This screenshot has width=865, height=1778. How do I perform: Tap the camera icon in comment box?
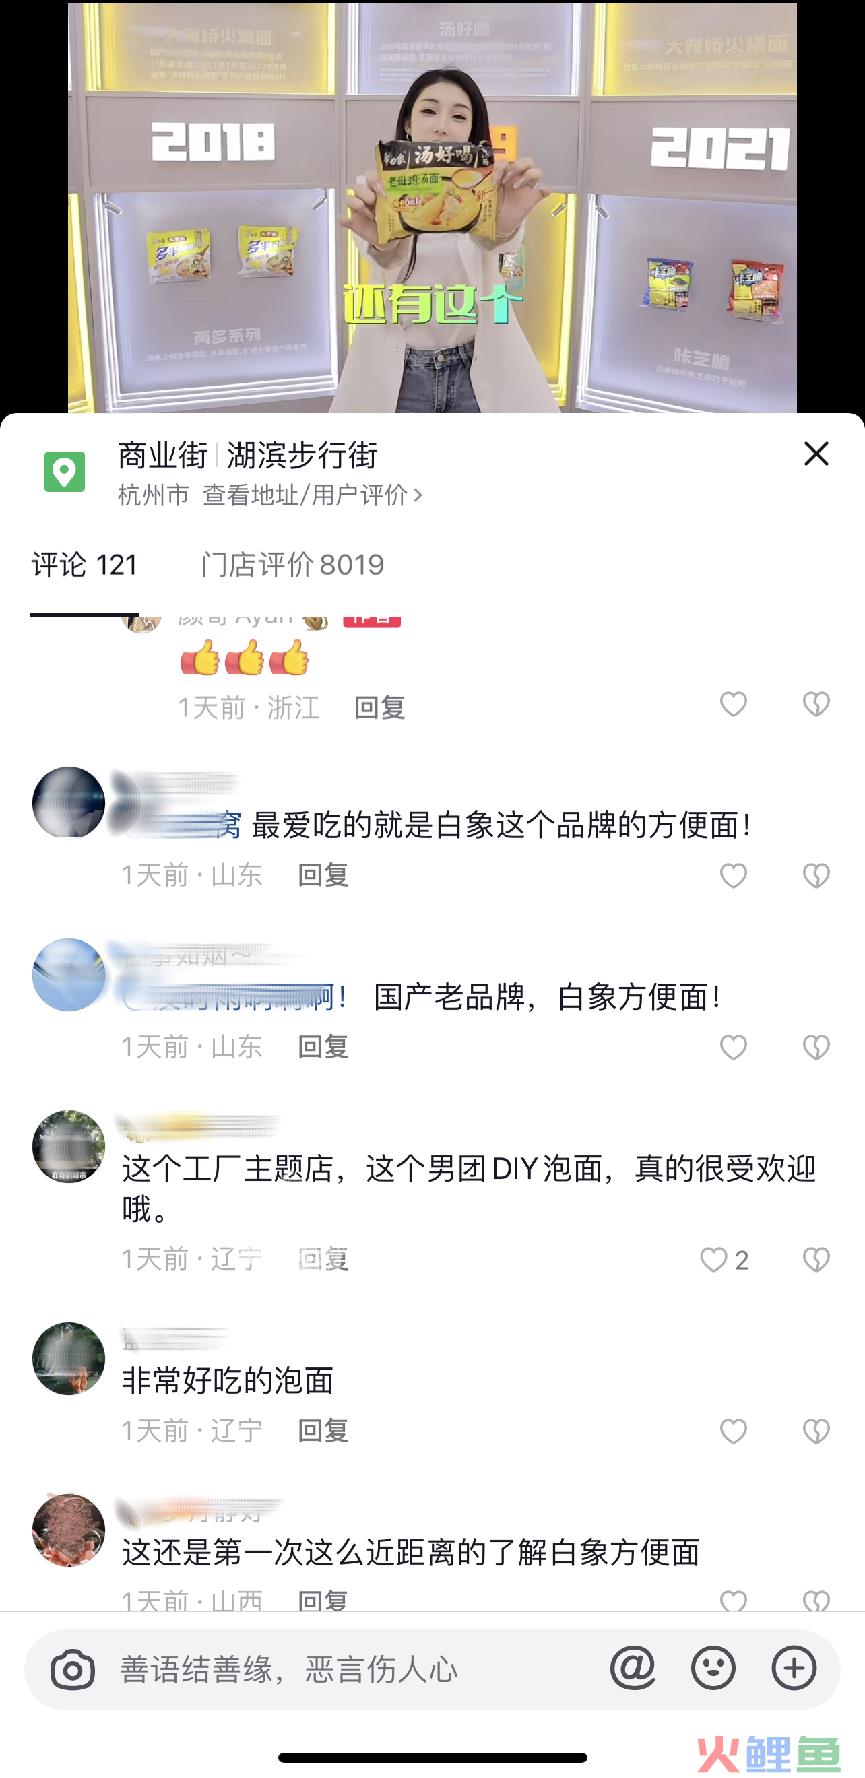[x=72, y=1670]
